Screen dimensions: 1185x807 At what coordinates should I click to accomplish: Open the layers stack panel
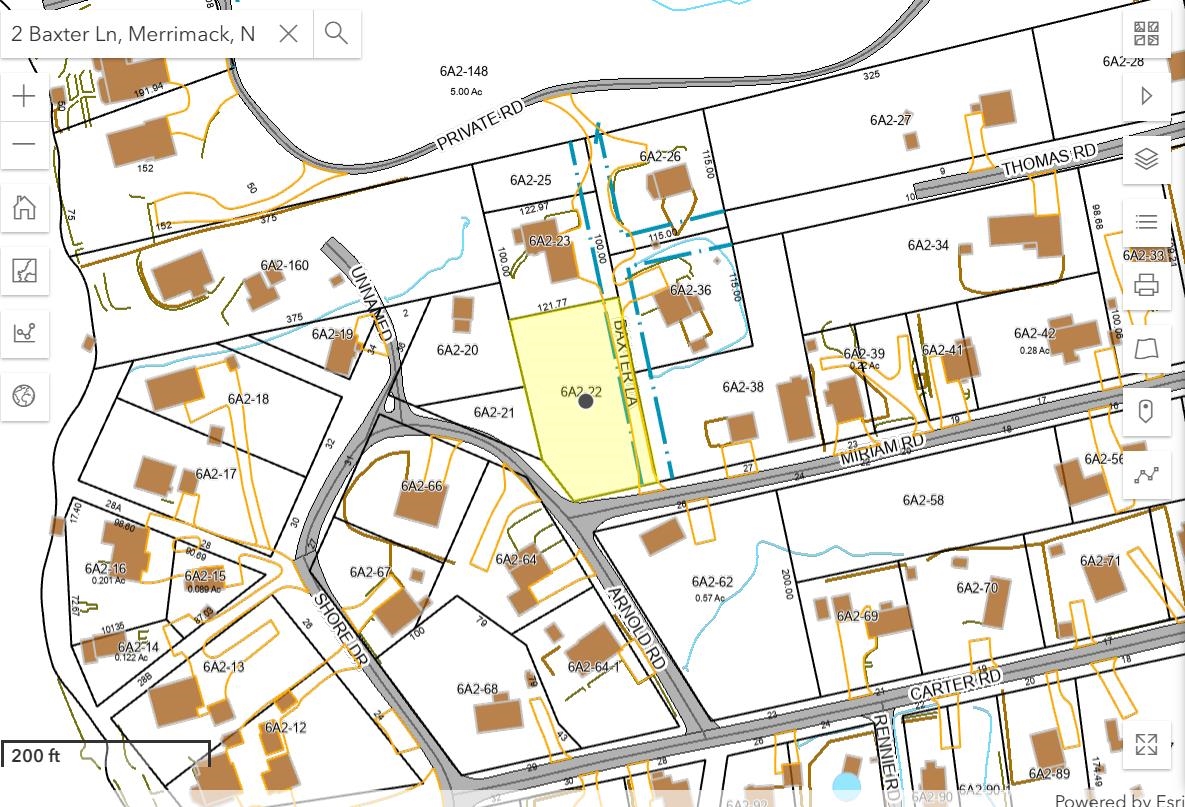tap(1146, 159)
